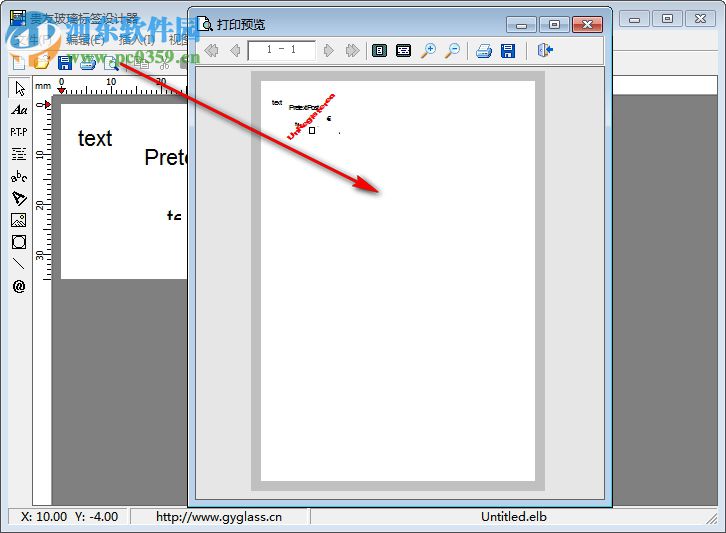Go to first page in print preview
Viewport: 726px width, 533px height.
click(212, 50)
